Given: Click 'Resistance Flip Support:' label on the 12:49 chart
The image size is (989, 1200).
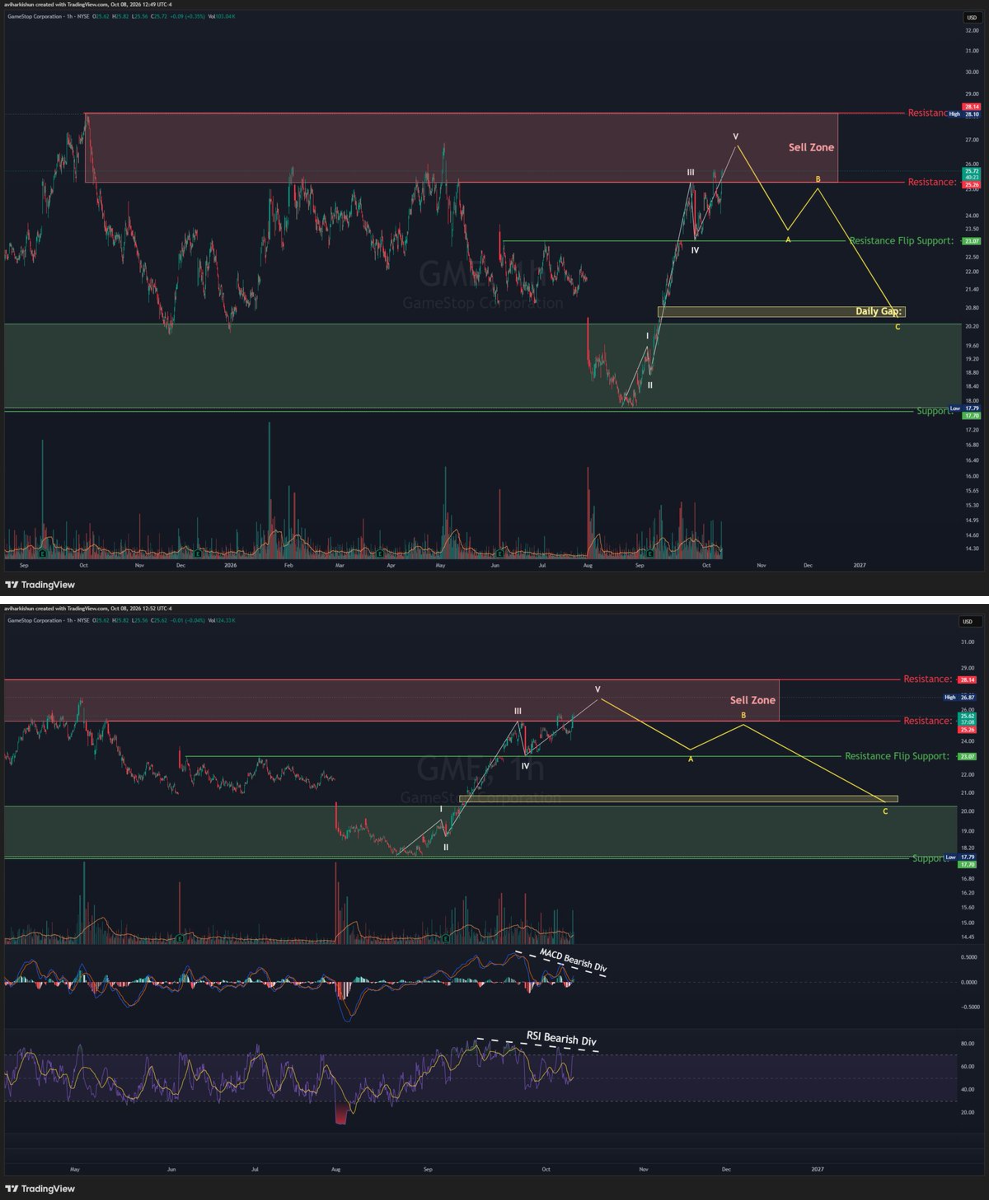Looking at the screenshot, I should pos(901,241).
